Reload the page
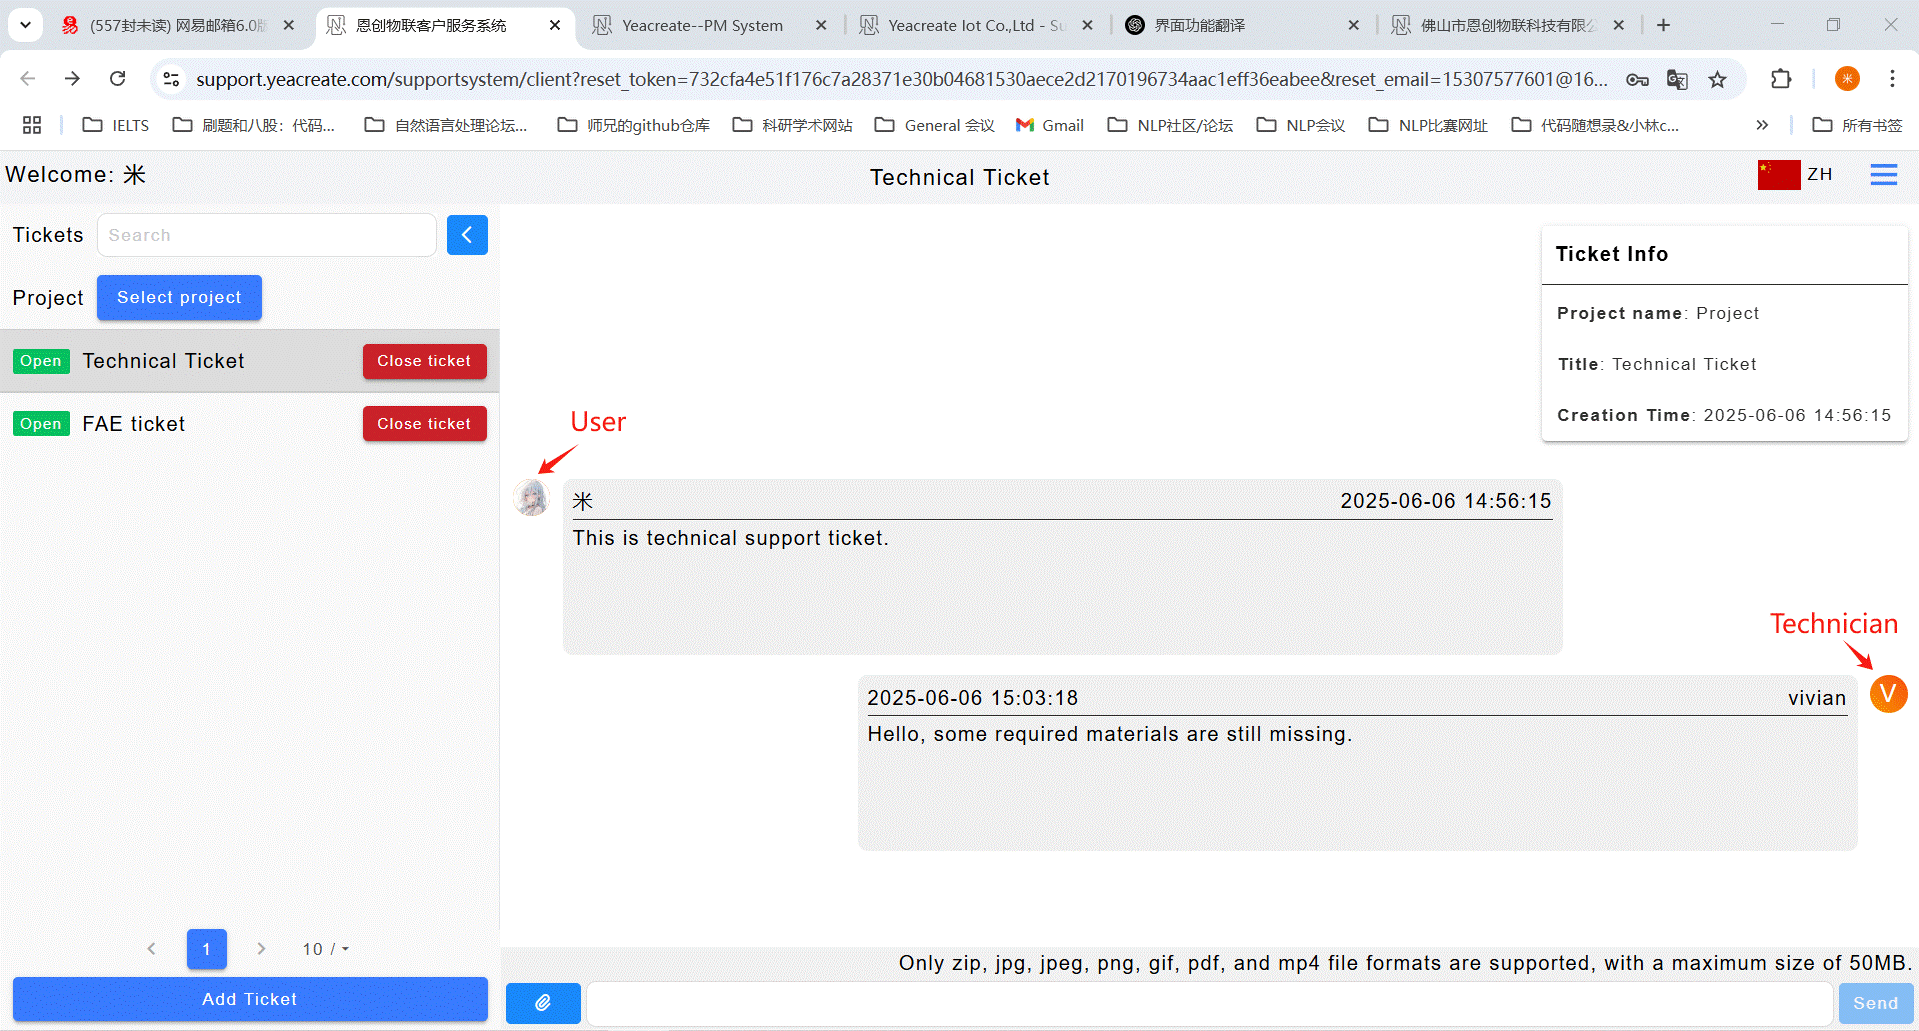The width and height of the screenshot is (1919, 1031). click(118, 79)
